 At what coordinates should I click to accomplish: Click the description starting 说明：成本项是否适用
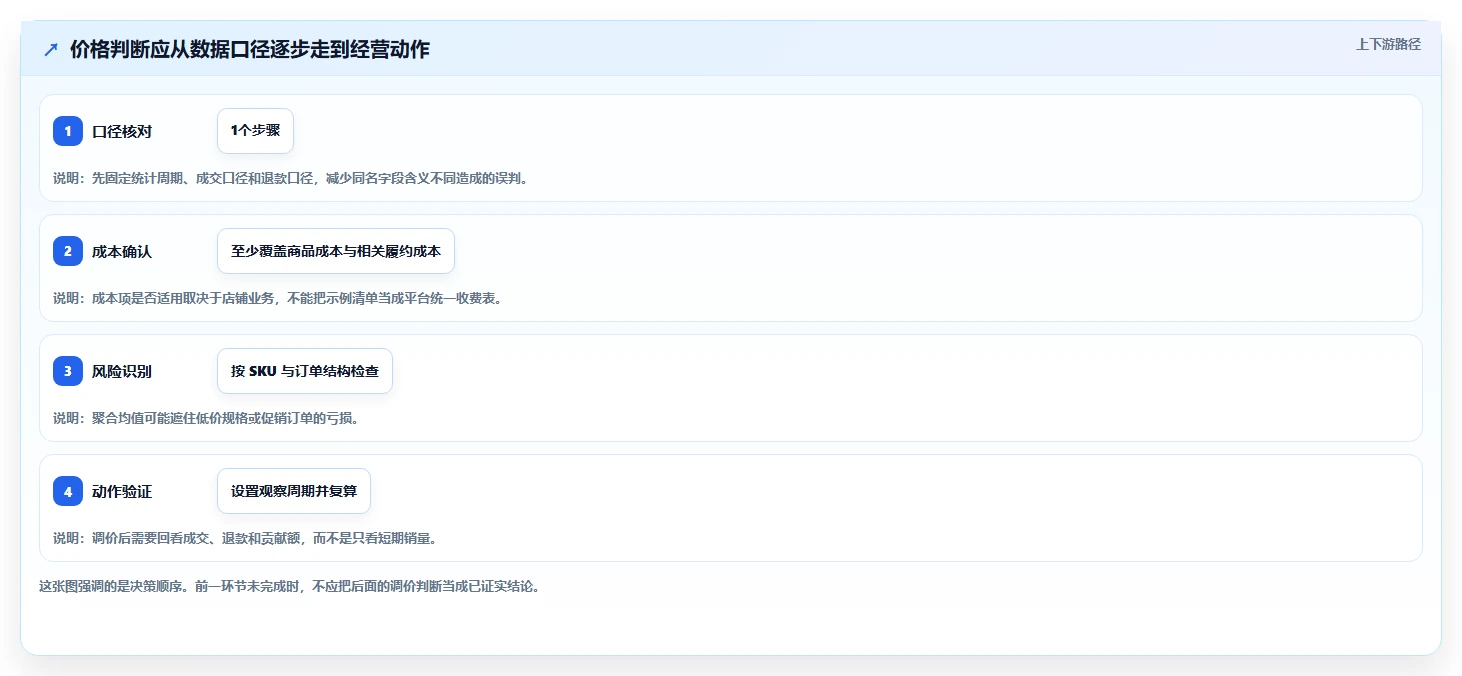coord(277,298)
